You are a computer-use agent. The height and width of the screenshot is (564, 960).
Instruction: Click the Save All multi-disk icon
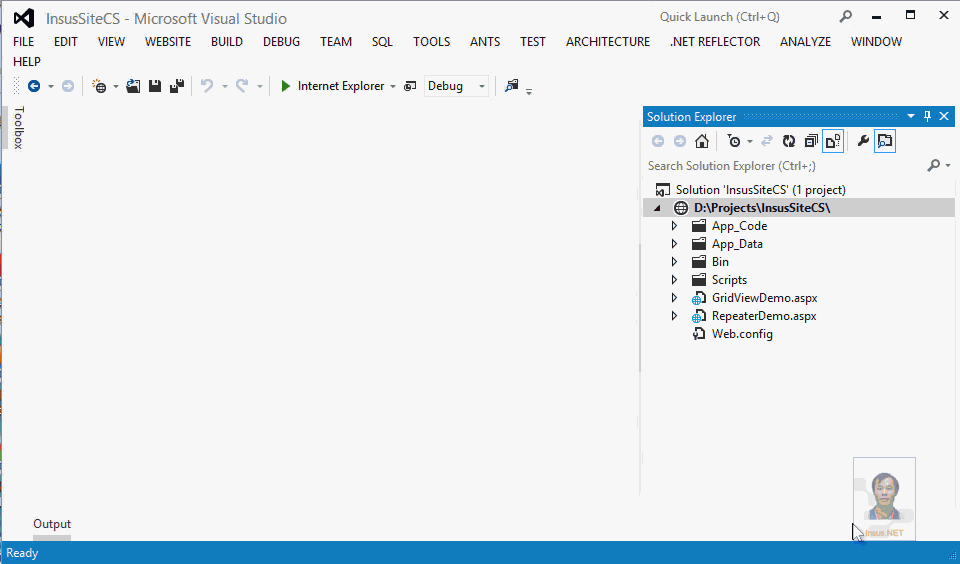(177, 86)
